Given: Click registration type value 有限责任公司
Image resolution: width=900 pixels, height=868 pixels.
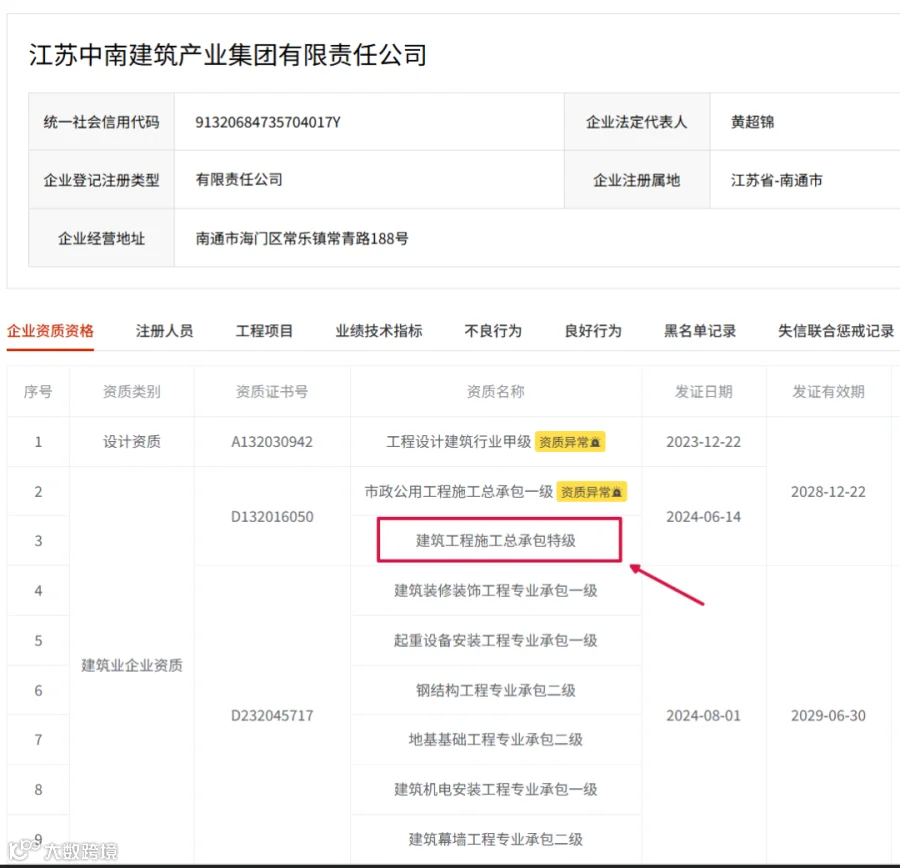Looking at the screenshot, I should click(239, 180).
